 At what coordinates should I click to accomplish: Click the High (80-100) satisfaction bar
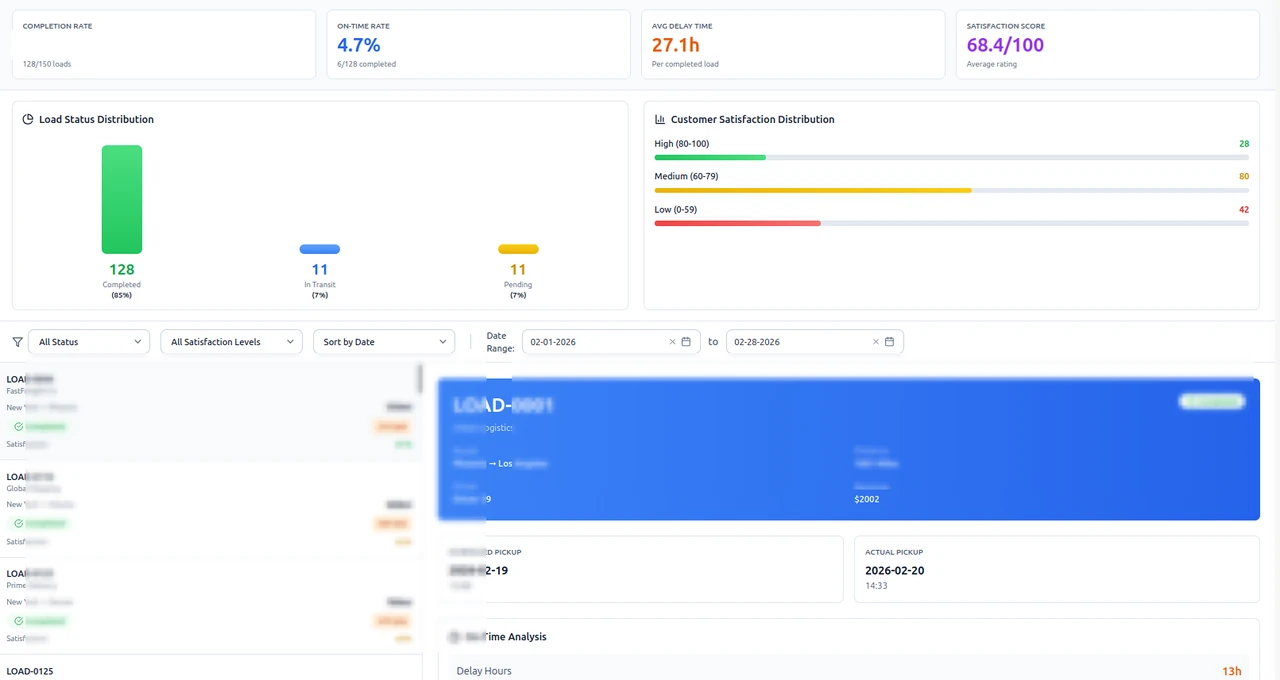click(x=951, y=157)
